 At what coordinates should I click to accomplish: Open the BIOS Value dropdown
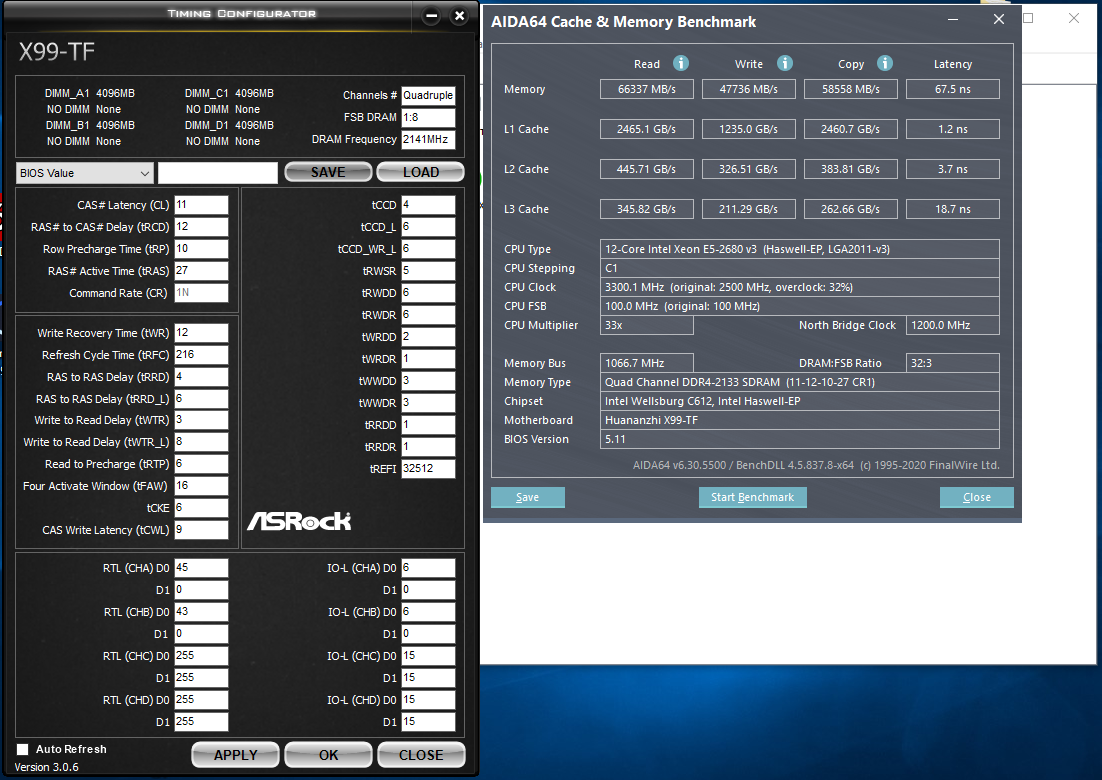[x=84, y=173]
